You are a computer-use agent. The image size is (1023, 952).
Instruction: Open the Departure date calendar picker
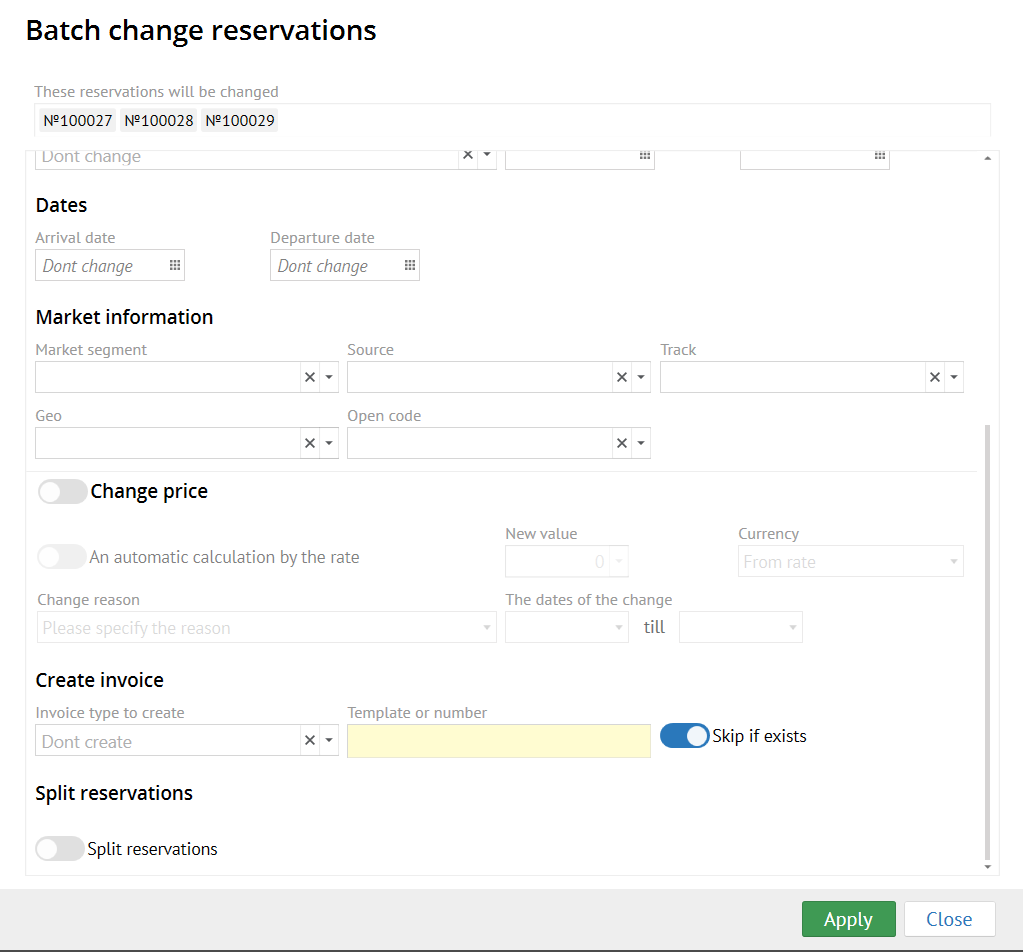point(409,266)
